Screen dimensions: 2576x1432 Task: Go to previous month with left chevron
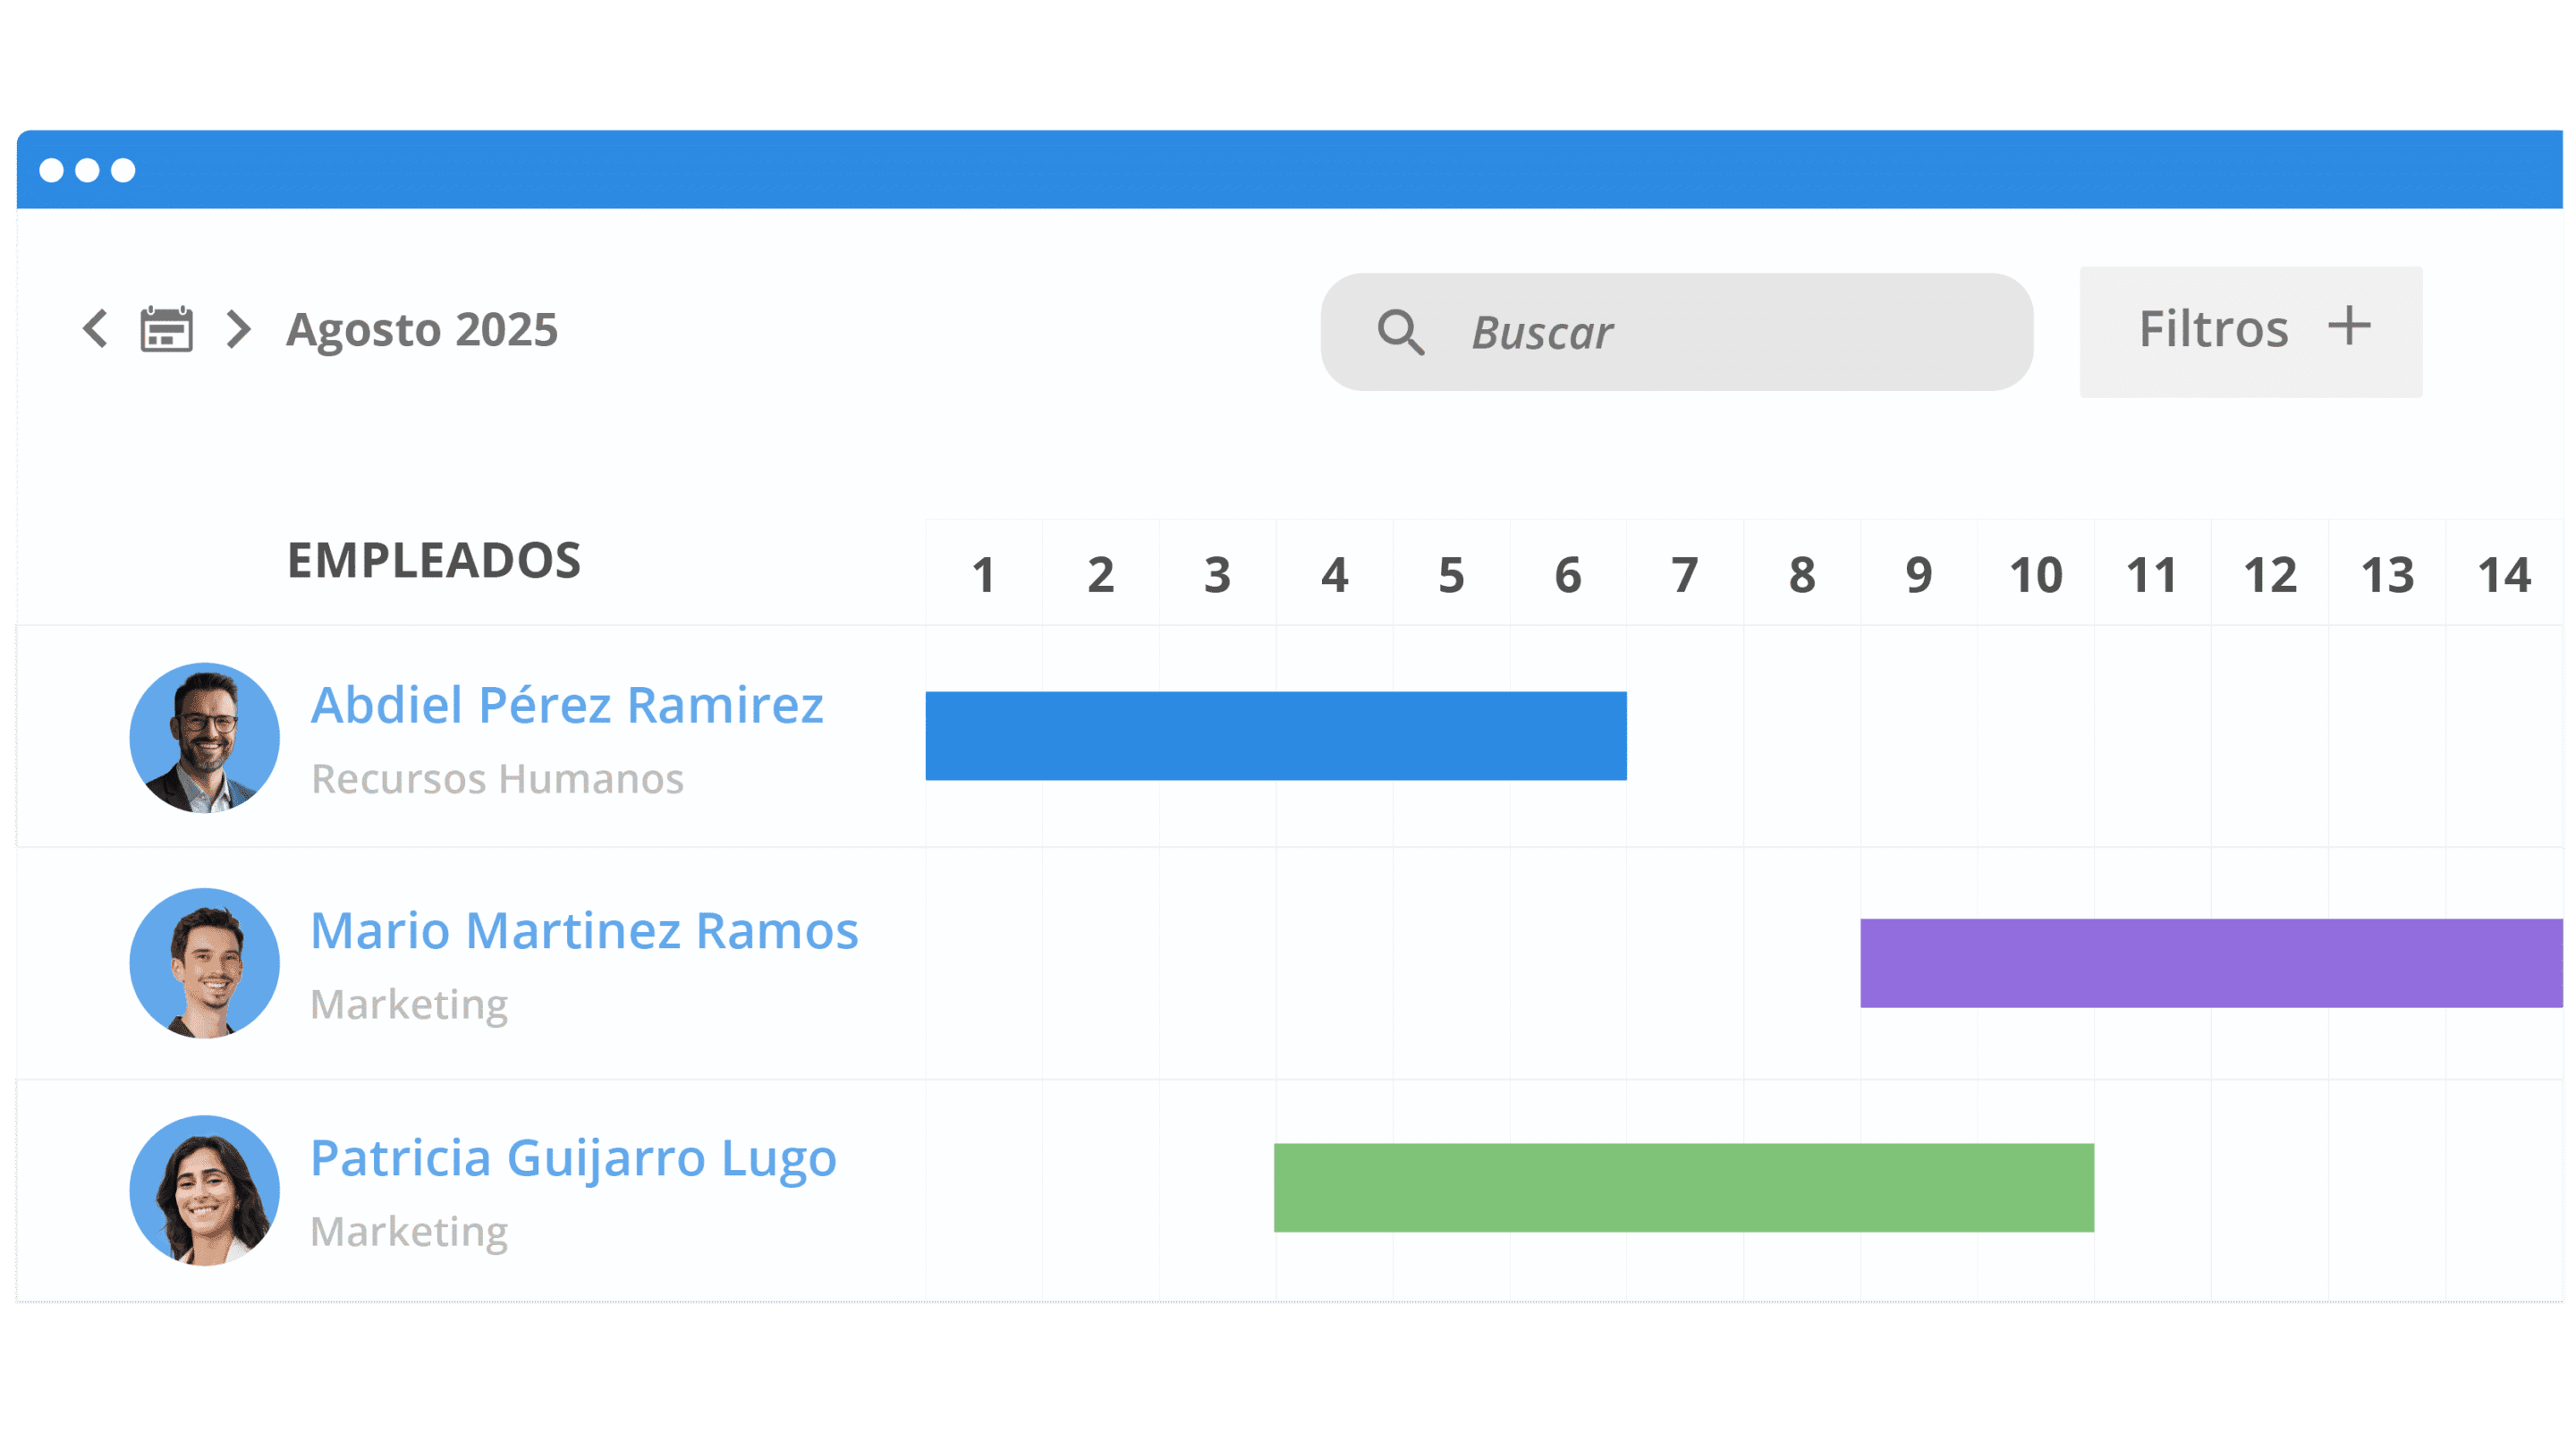[96, 329]
